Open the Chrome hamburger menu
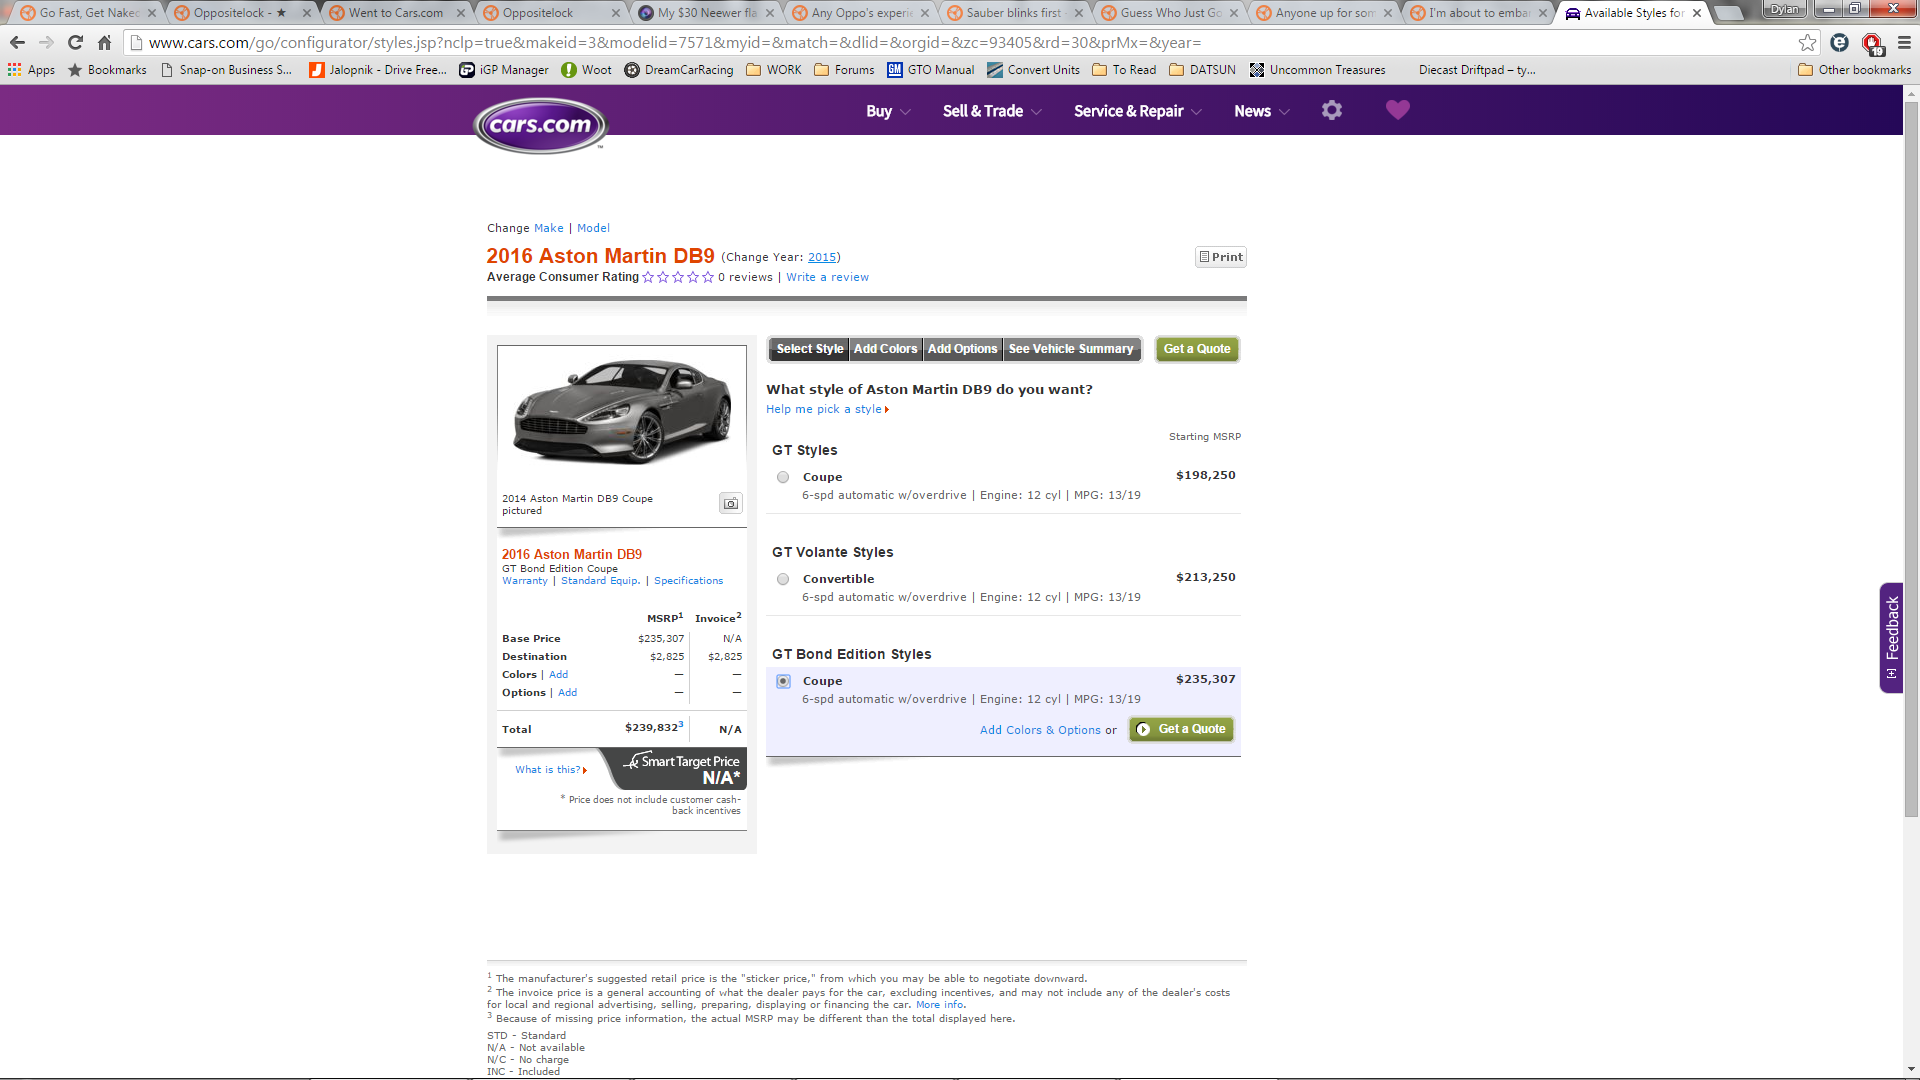The height and width of the screenshot is (1080, 1920). pyautogui.click(x=1904, y=43)
